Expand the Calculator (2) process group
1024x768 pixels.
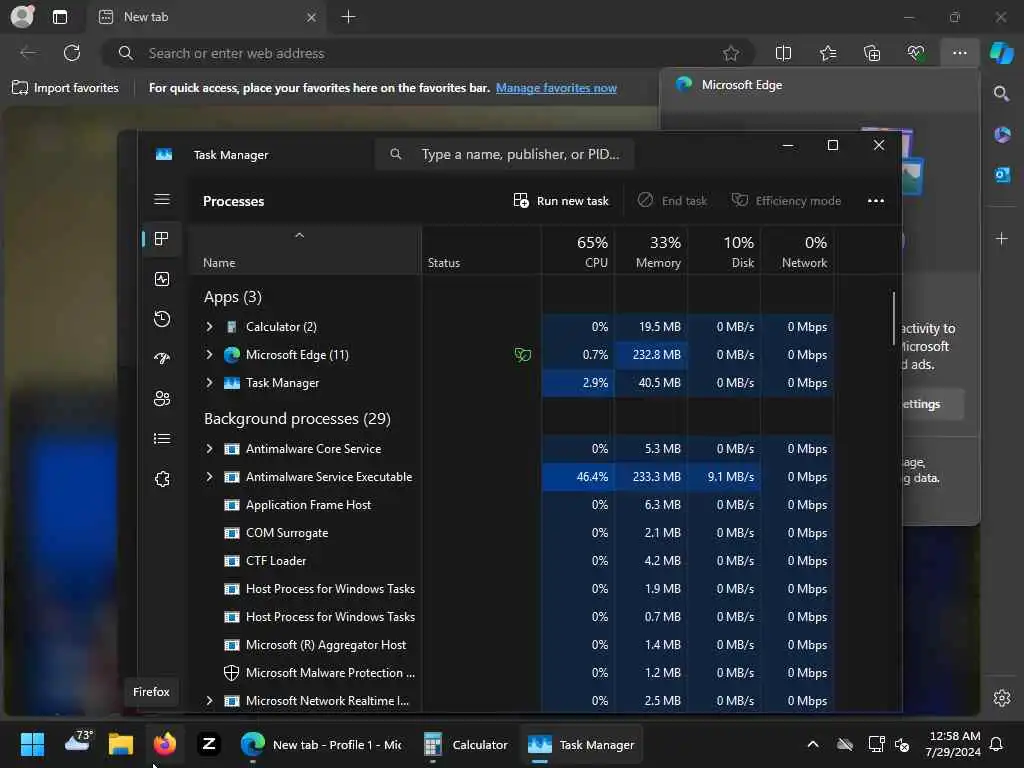point(209,327)
